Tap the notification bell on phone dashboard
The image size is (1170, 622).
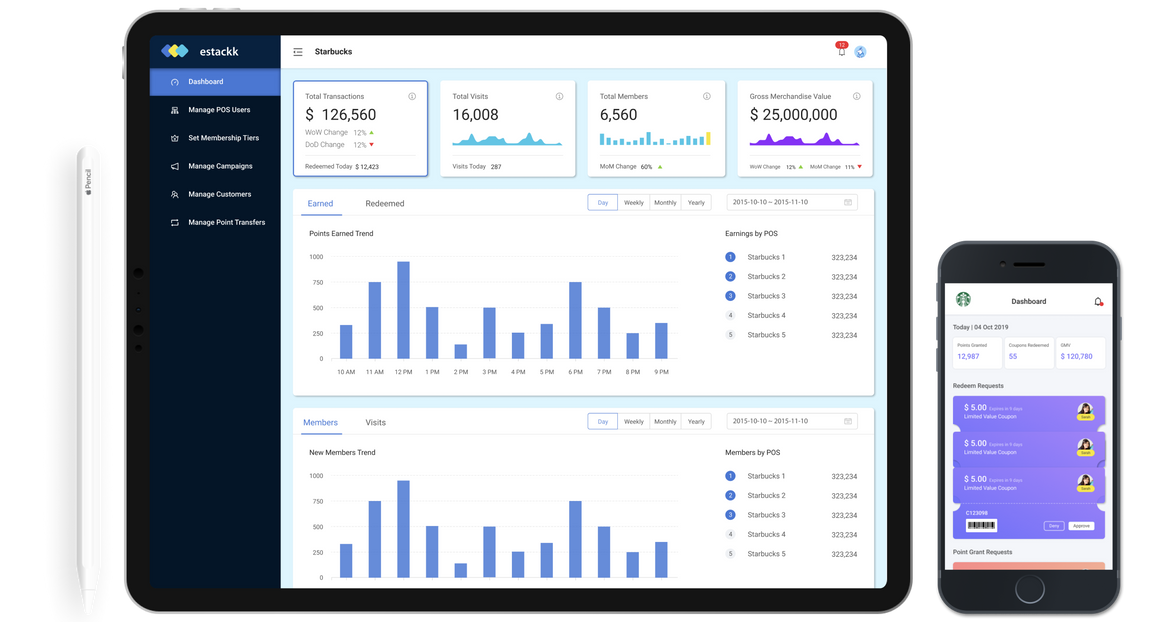[1098, 301]
